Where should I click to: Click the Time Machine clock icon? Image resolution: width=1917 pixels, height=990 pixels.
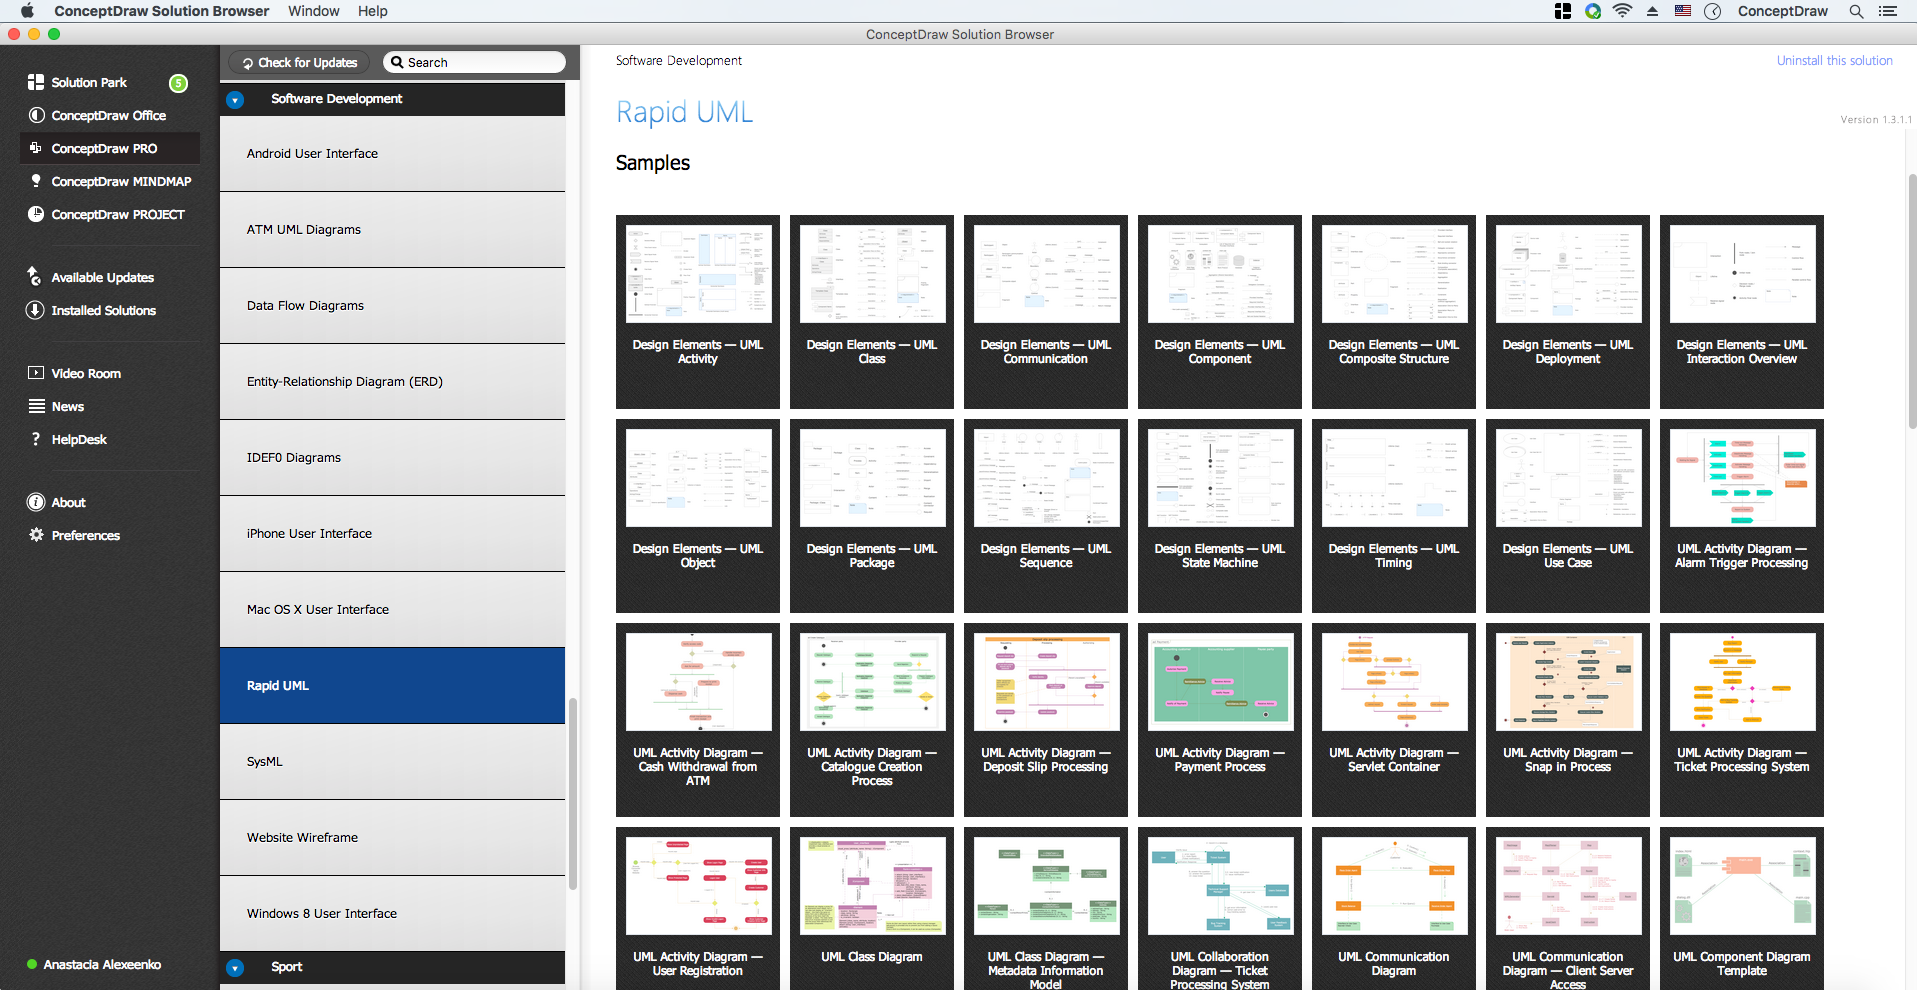1712,11
